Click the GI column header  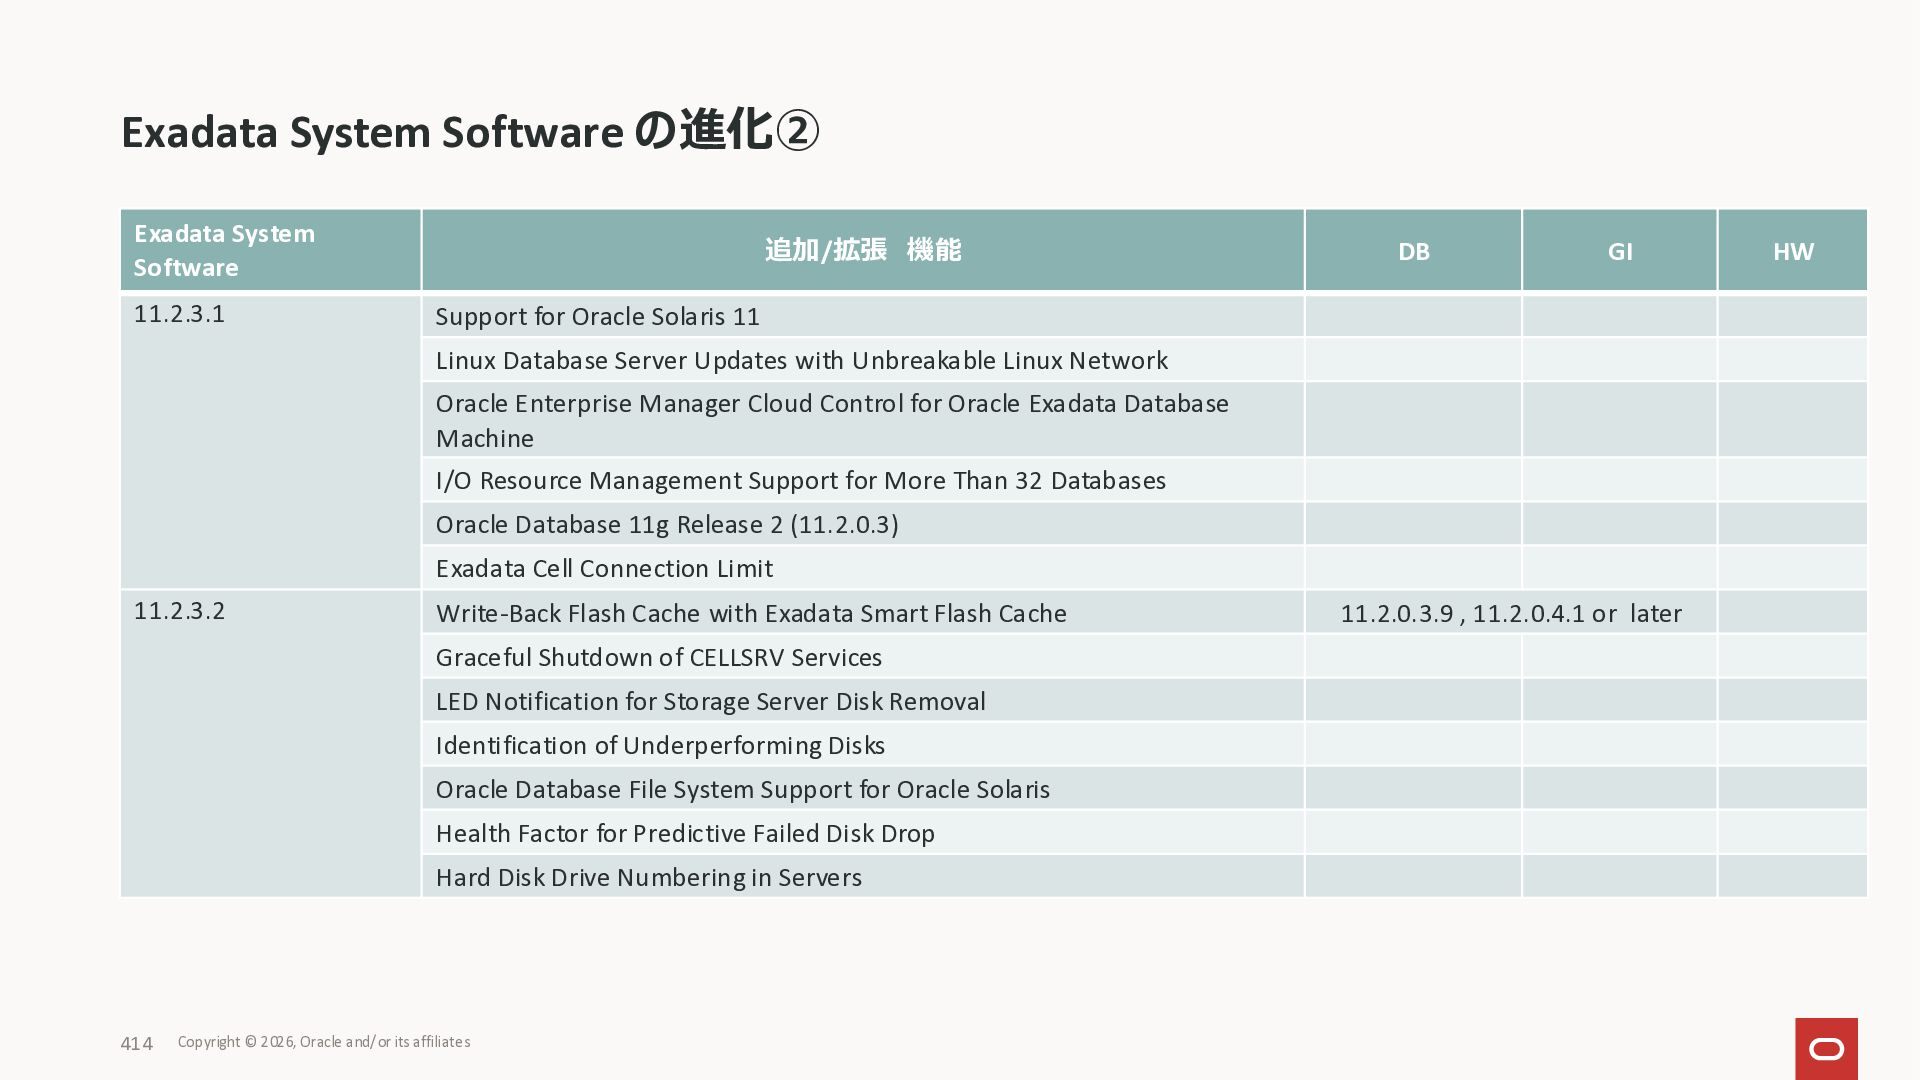pos(1619,251)
